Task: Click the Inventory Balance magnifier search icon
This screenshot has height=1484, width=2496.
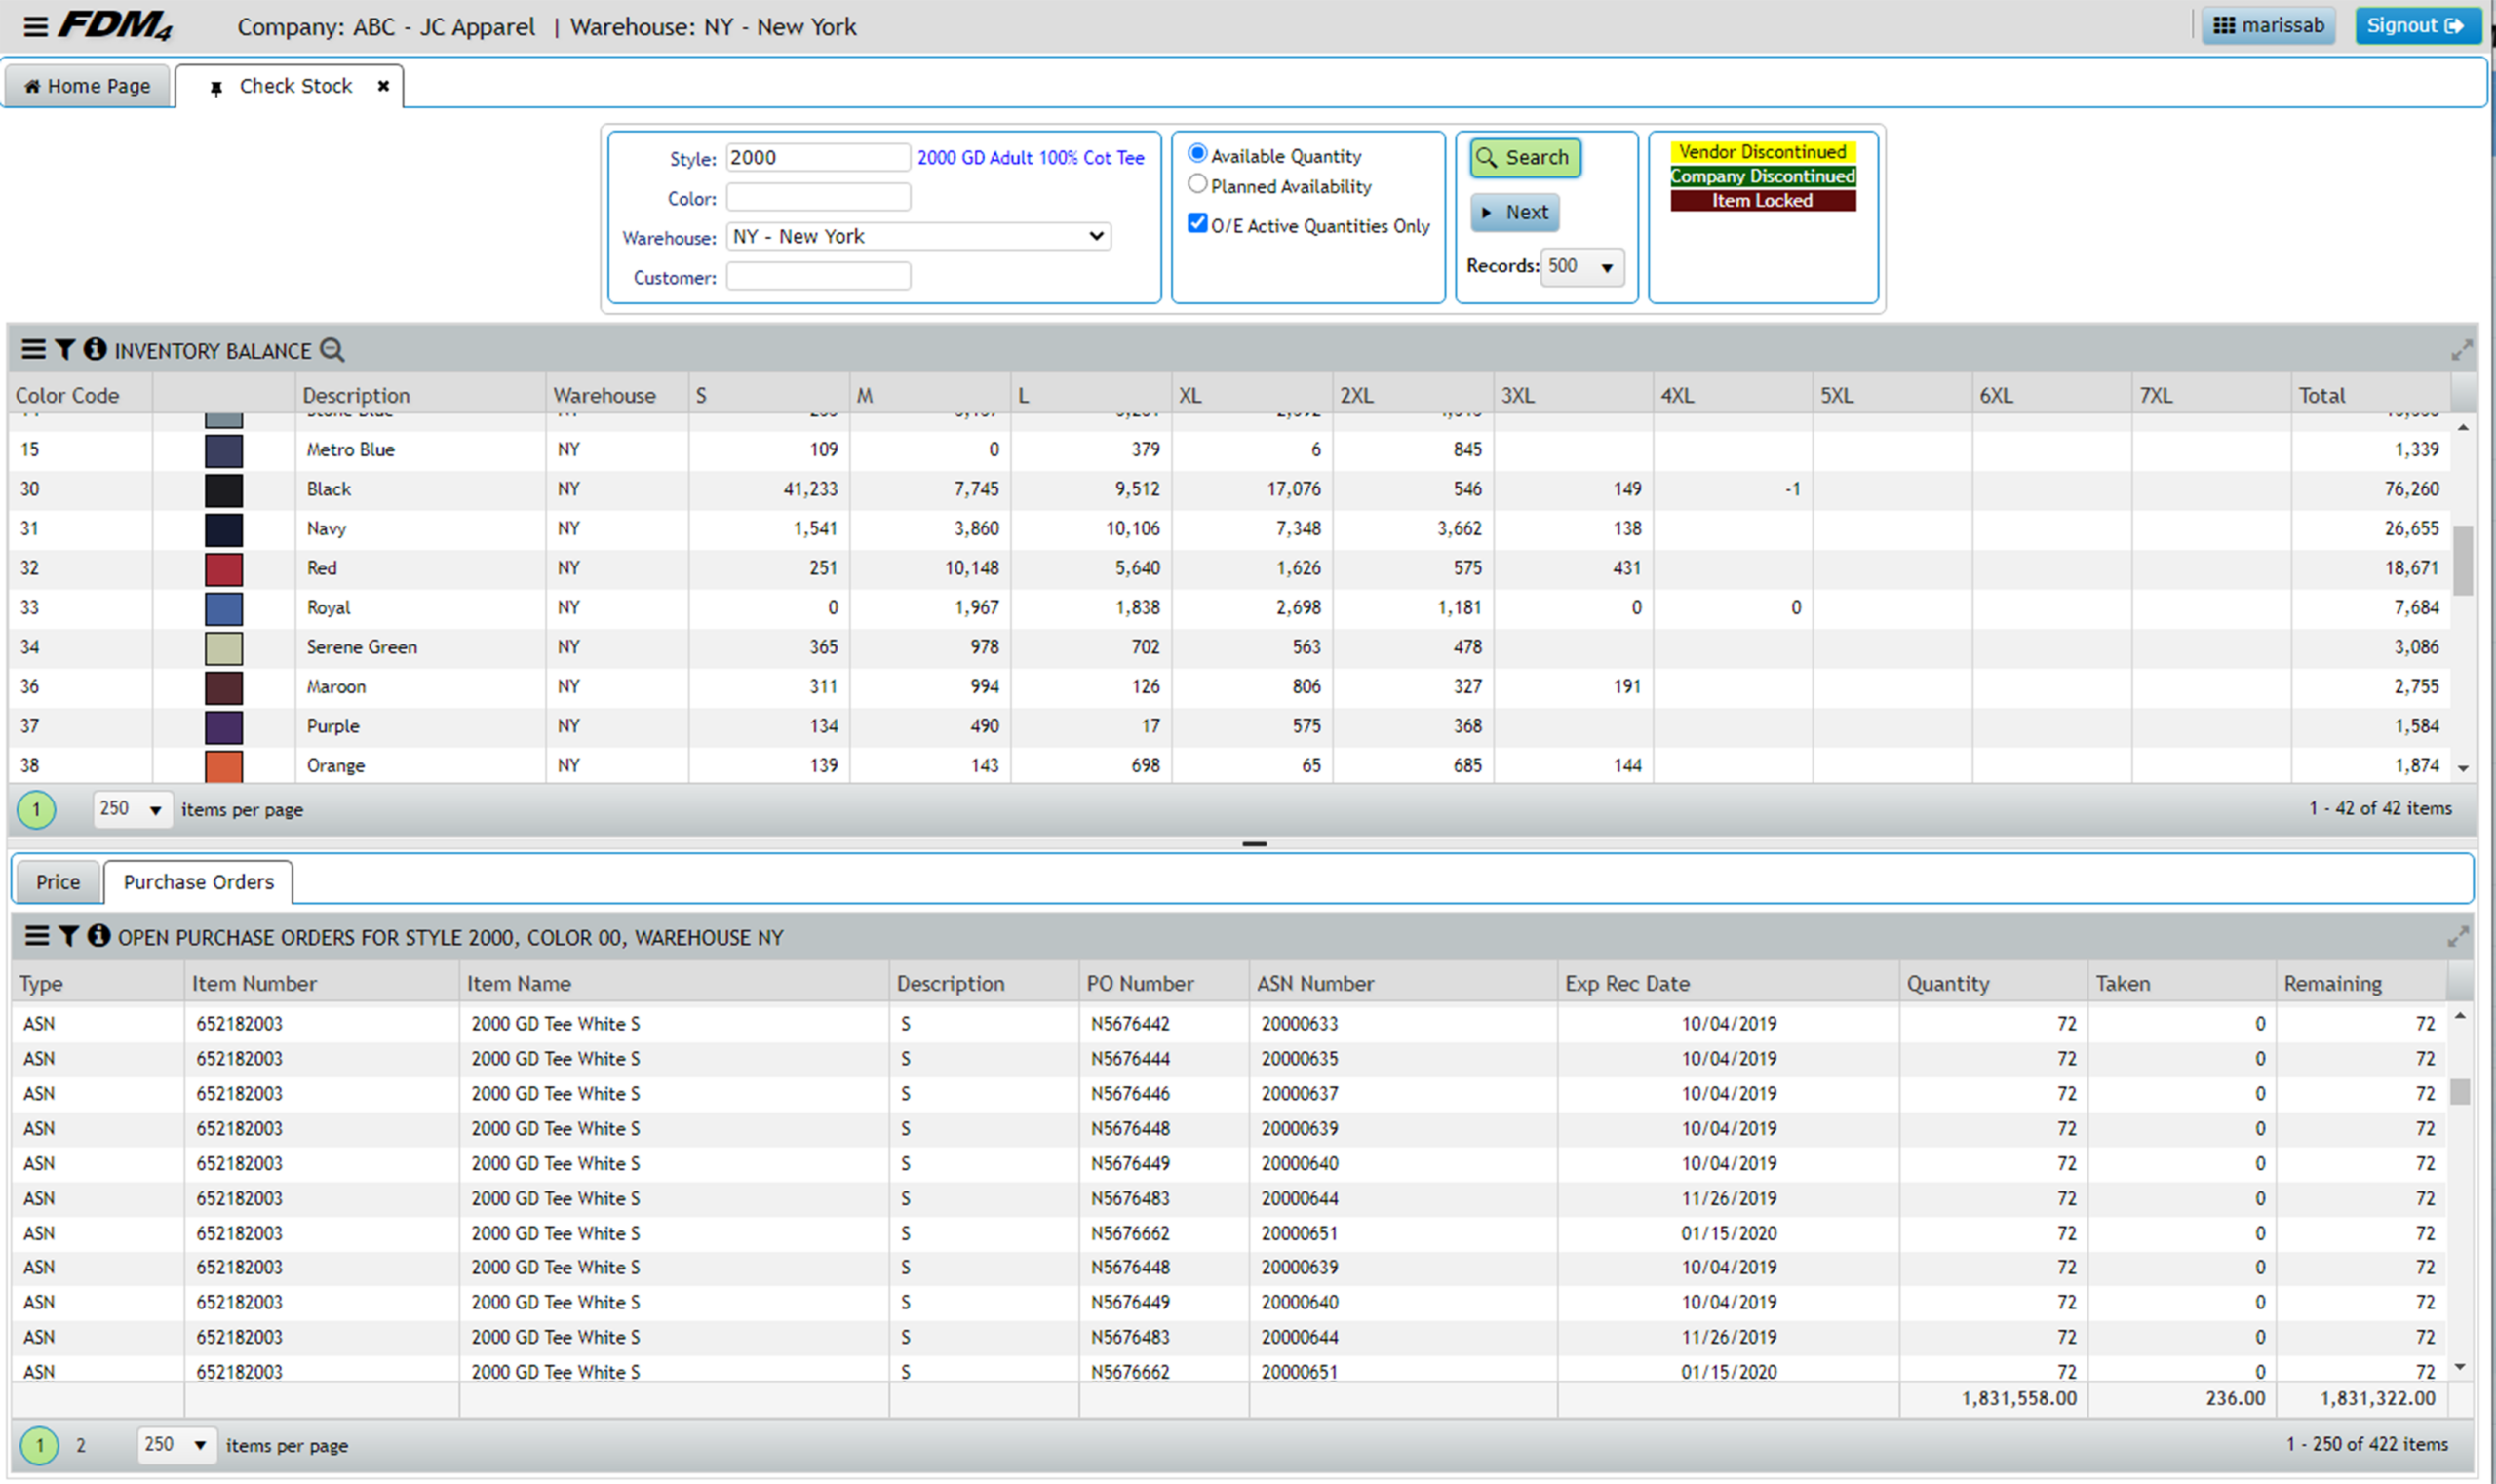Action: pyautogui.click(x=332, y=350)
